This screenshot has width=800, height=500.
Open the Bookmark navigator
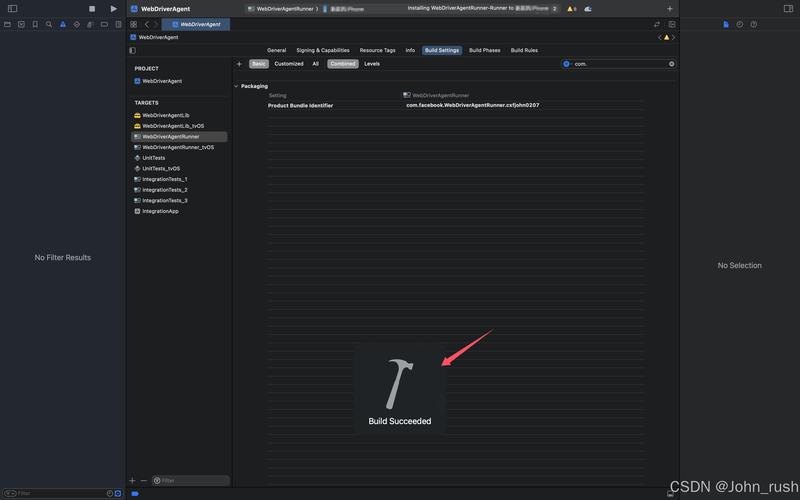[35, 24]
